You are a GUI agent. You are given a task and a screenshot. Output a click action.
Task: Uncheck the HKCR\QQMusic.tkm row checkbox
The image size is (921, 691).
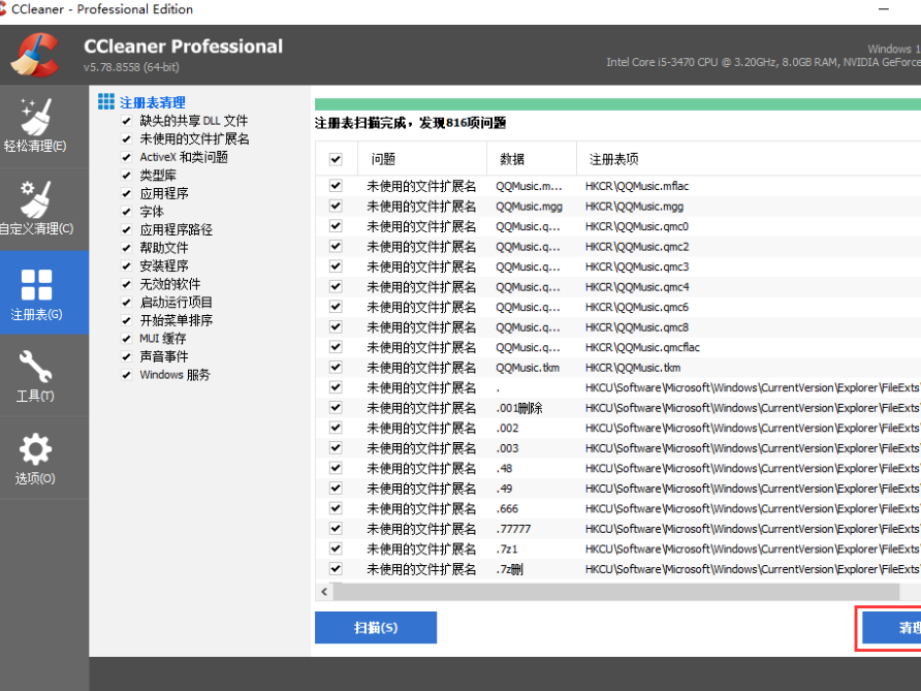point(335,368)
